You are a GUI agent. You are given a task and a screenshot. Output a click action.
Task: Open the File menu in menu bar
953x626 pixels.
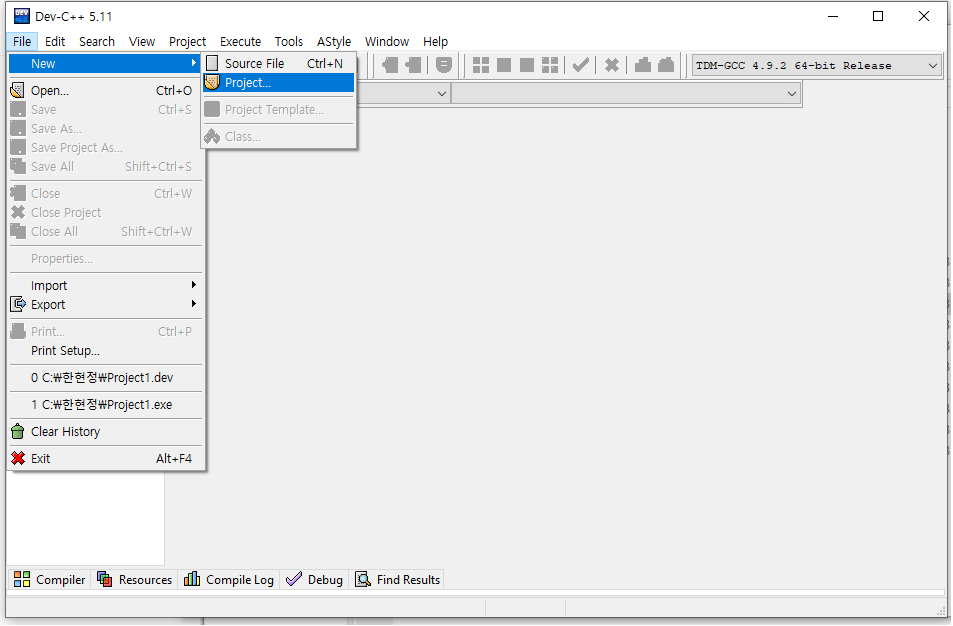[x=22, y=41]
